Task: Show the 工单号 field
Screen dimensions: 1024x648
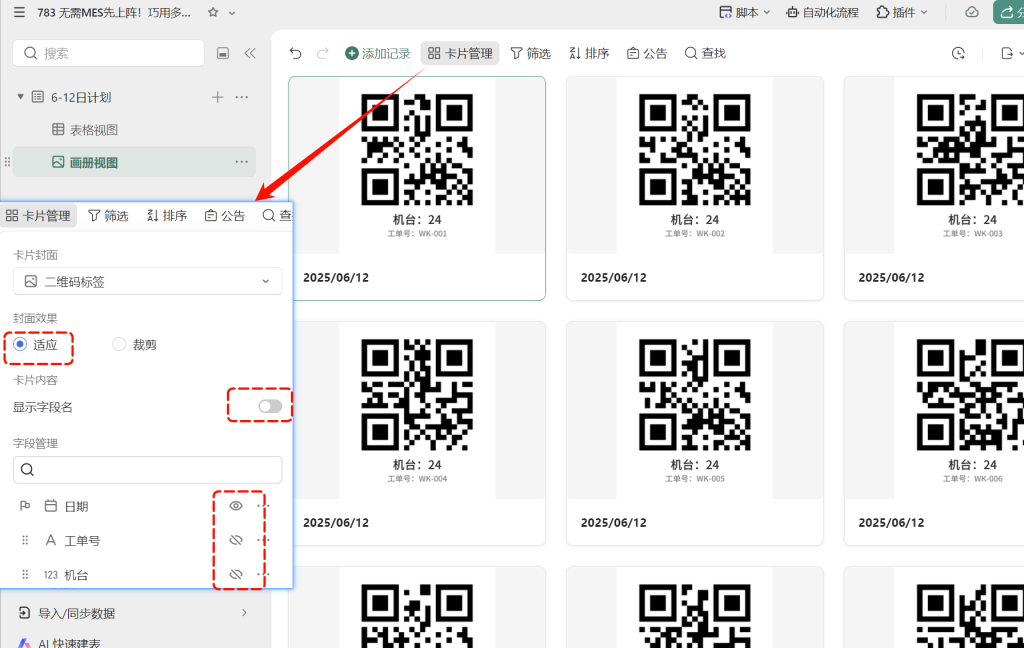Action: click(236, 540)
